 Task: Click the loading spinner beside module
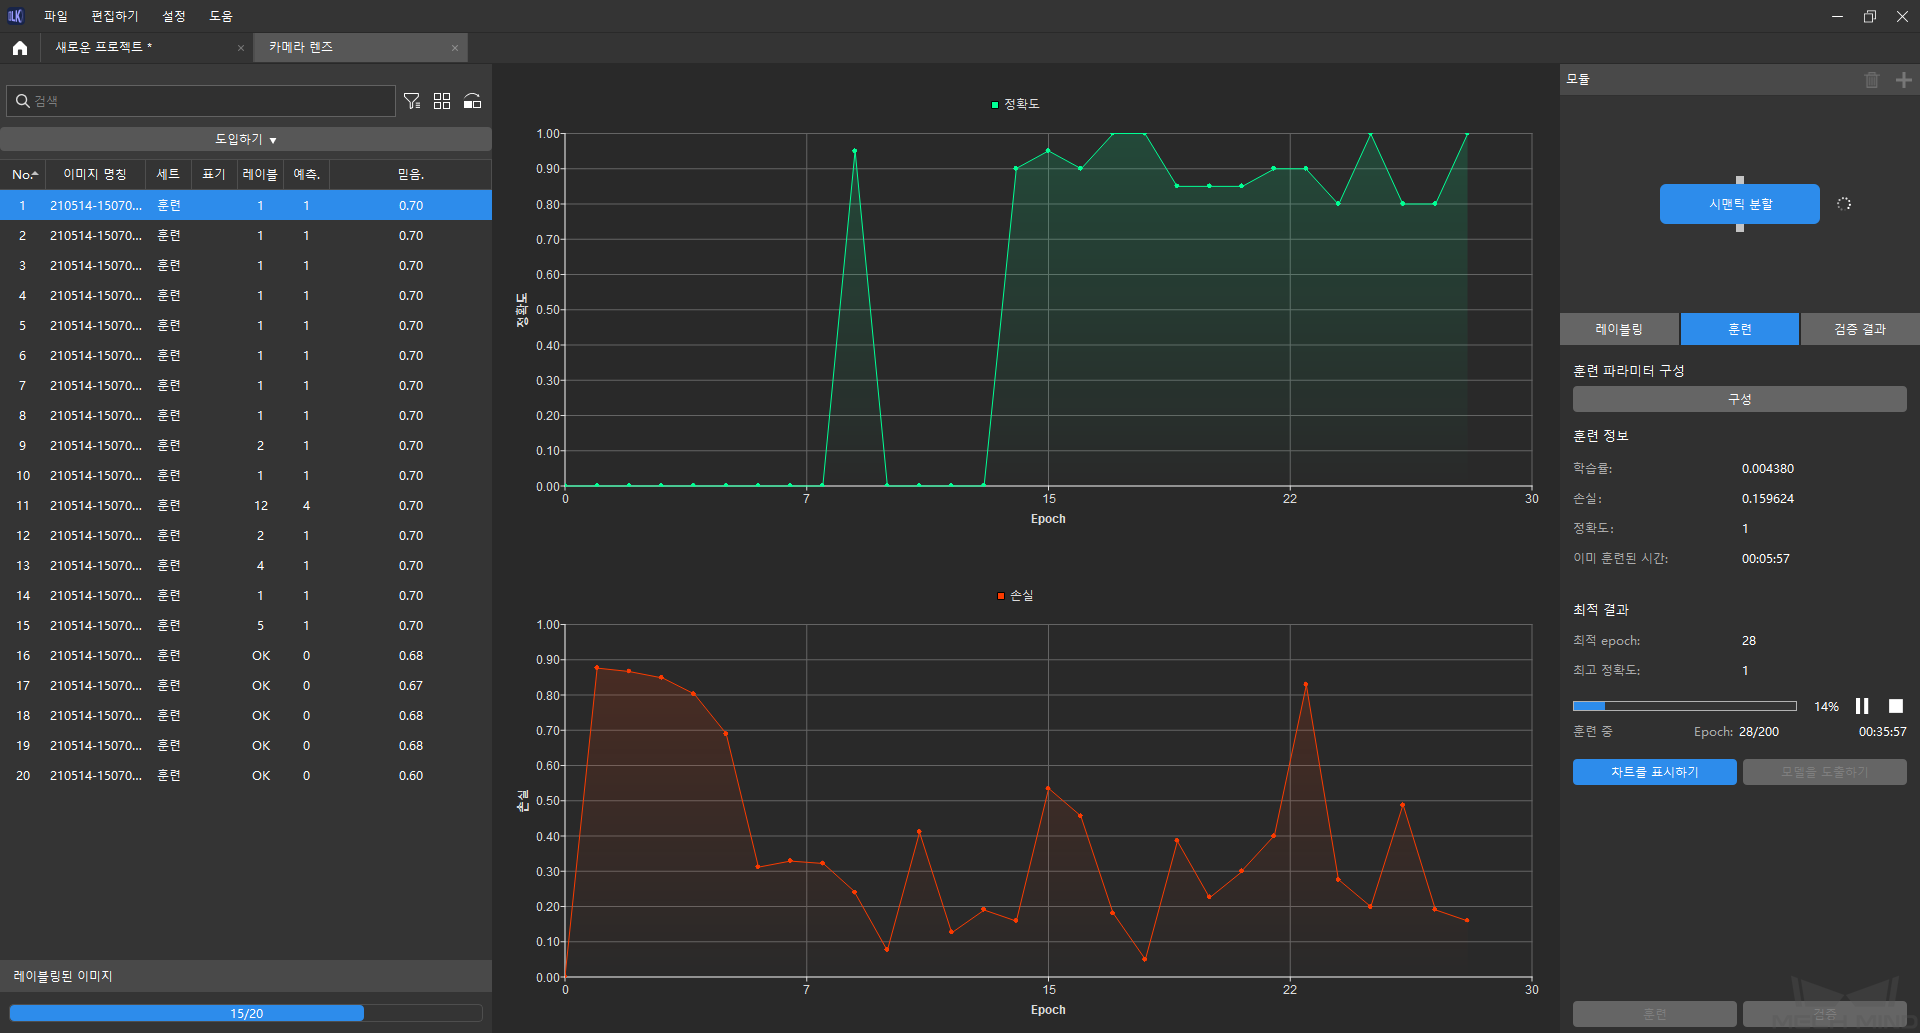[1844, 204]
